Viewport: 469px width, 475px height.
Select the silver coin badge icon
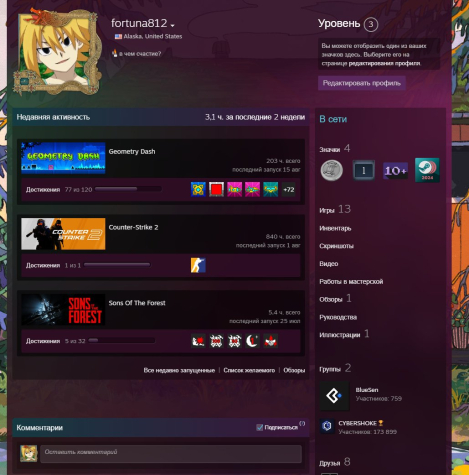tap(332, 170)
